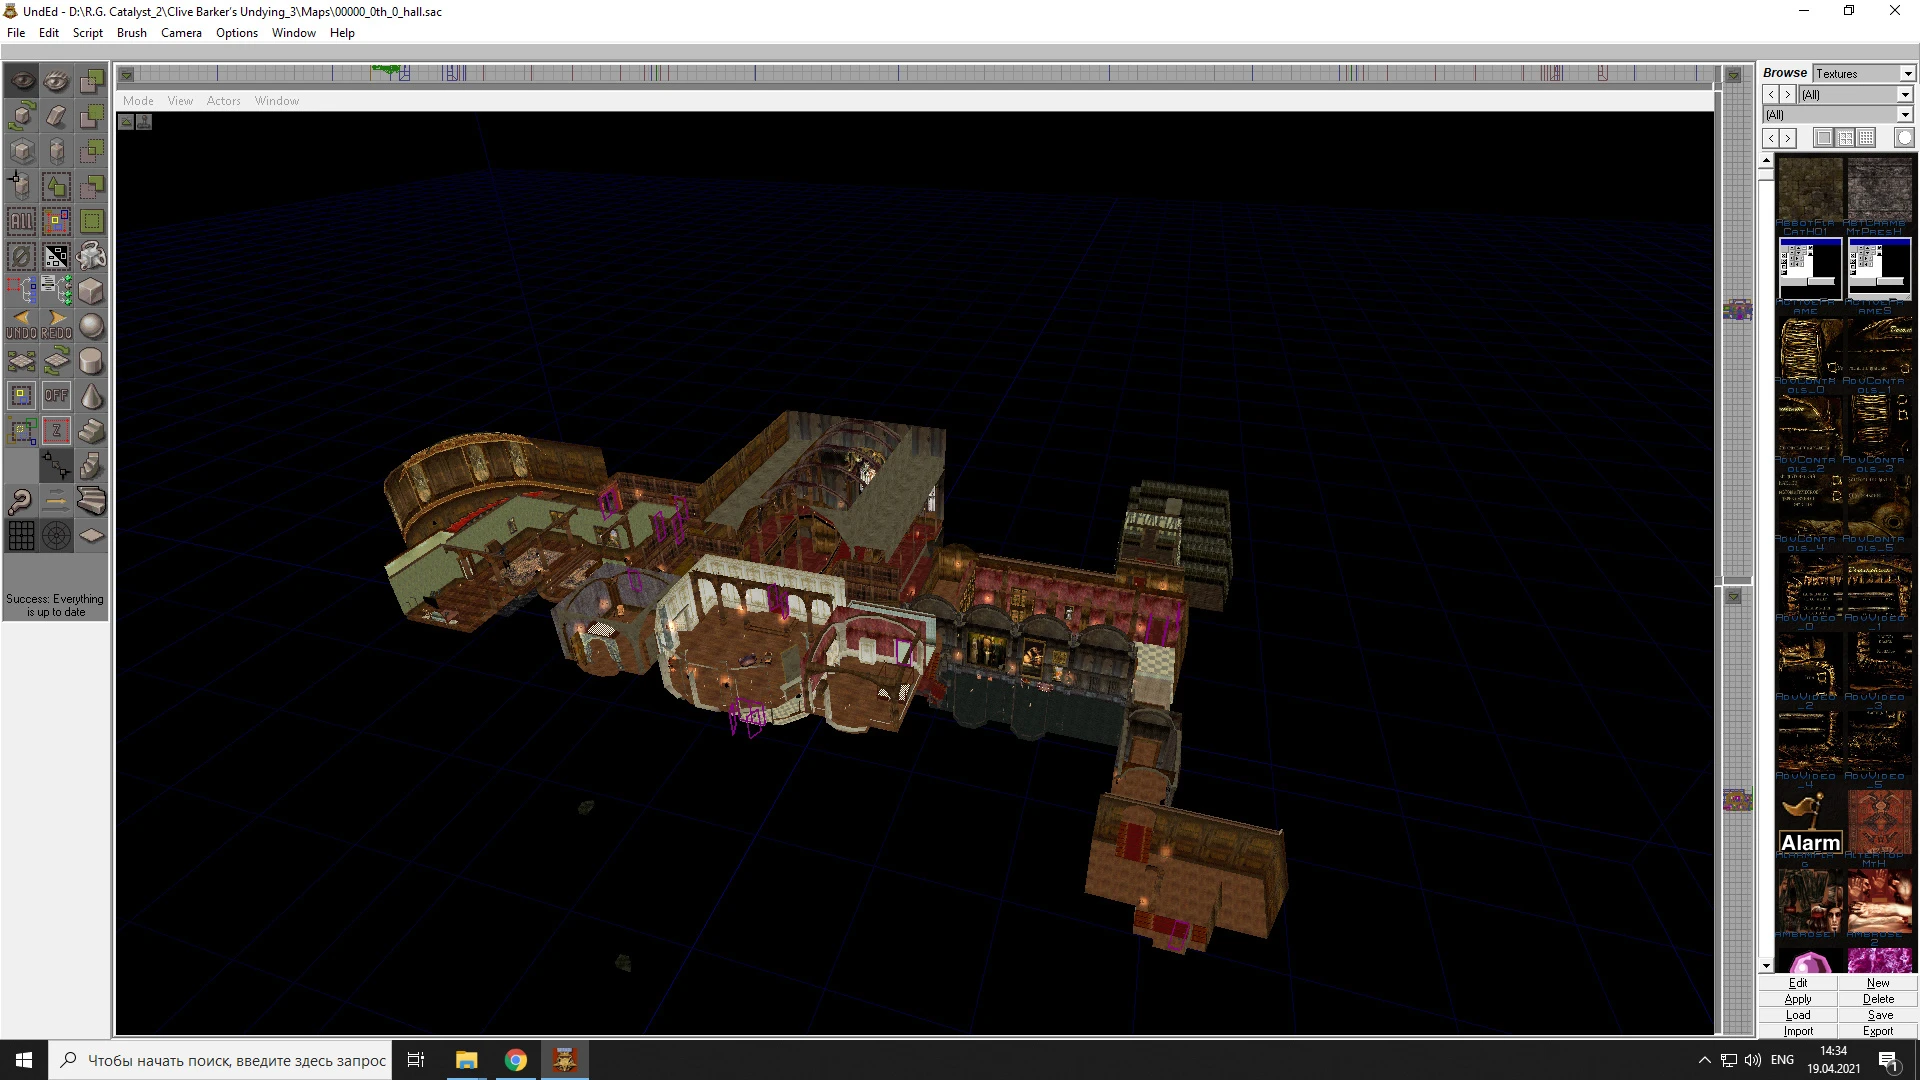Open the Brush menu
Screen dimensions: 1920x1080
pyautogui.click(x=131, y=33)
